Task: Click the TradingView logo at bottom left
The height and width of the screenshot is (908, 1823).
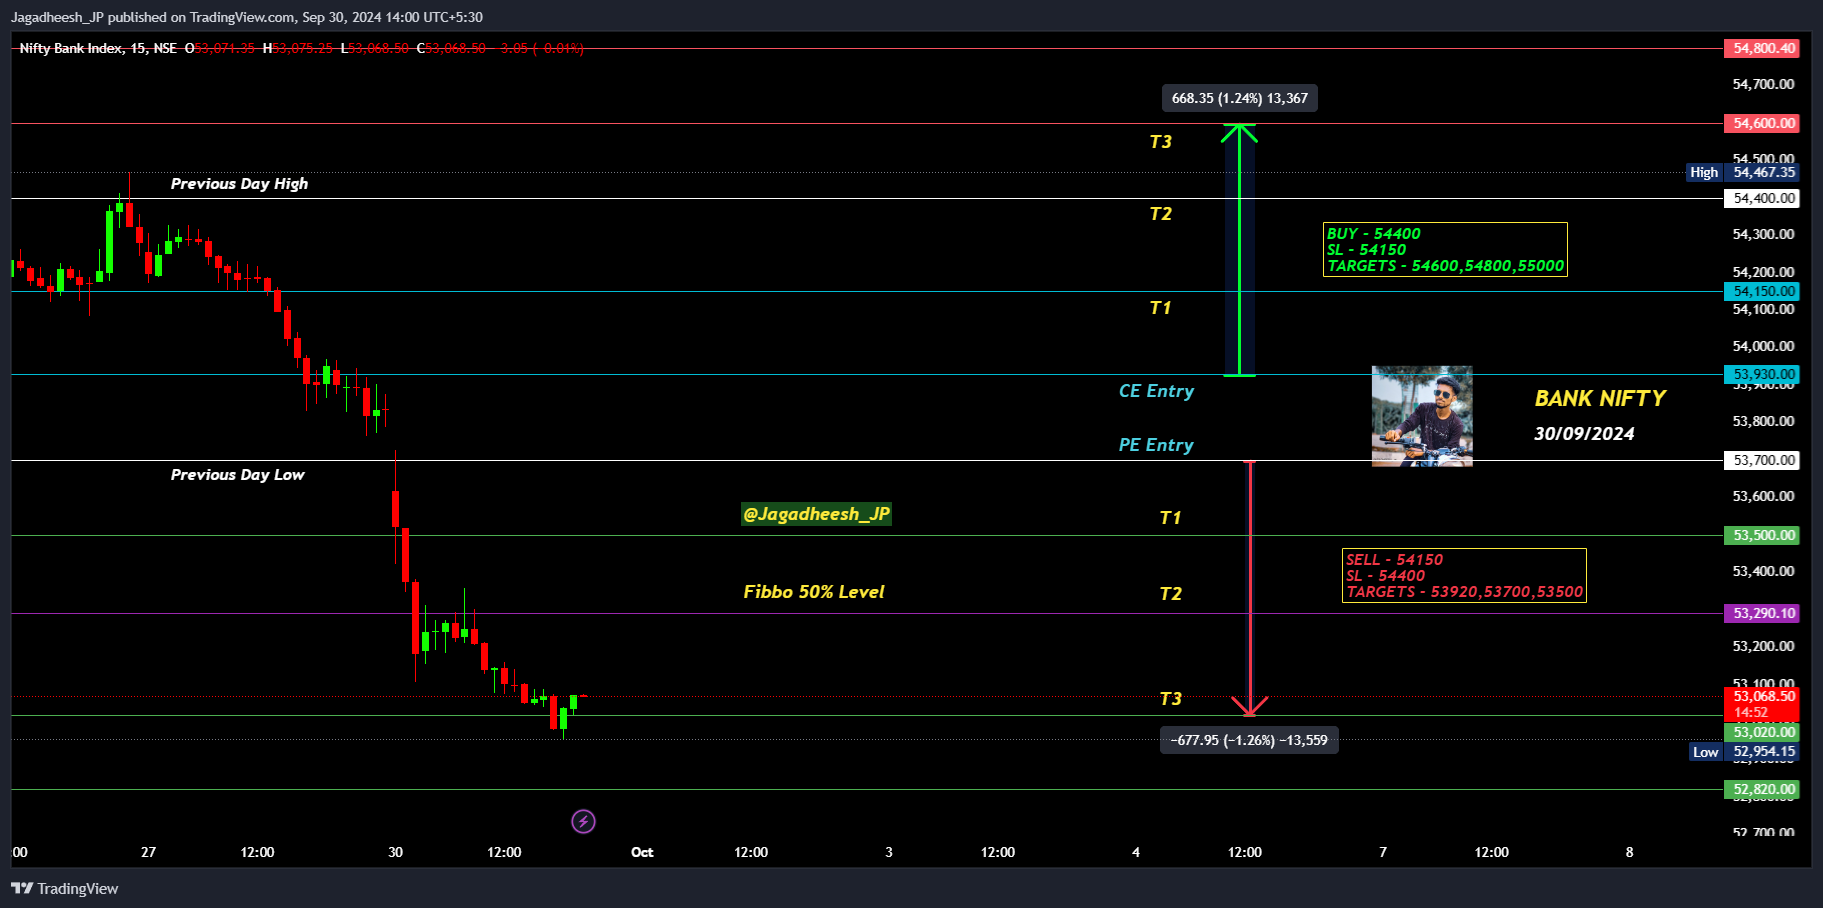Action: (x=65, y=888)
